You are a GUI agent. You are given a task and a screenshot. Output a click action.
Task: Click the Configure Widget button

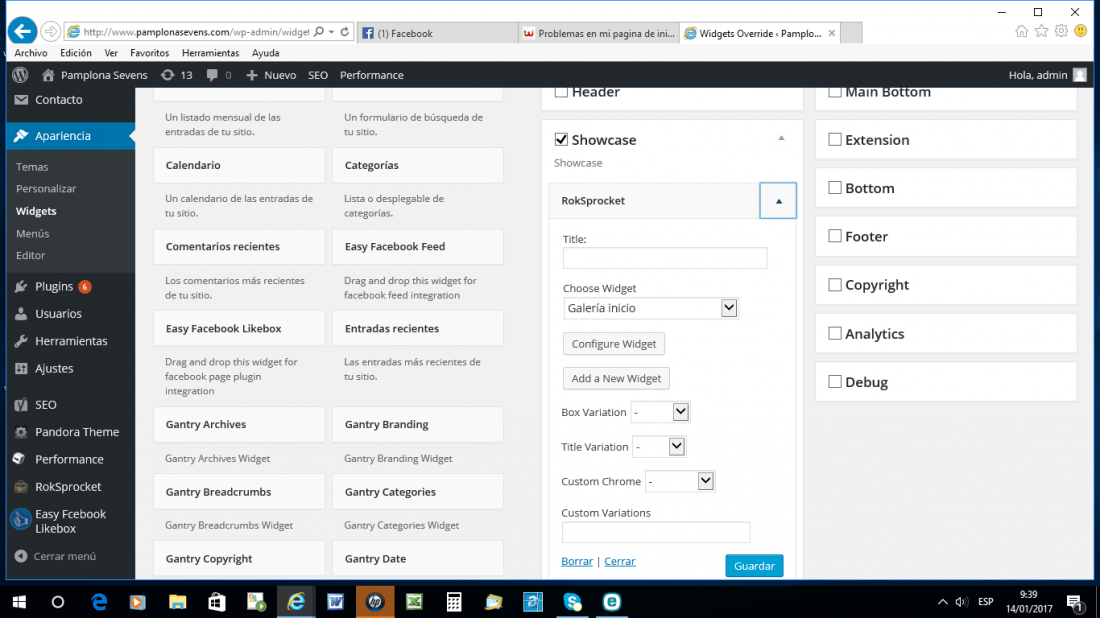point(614,344)
